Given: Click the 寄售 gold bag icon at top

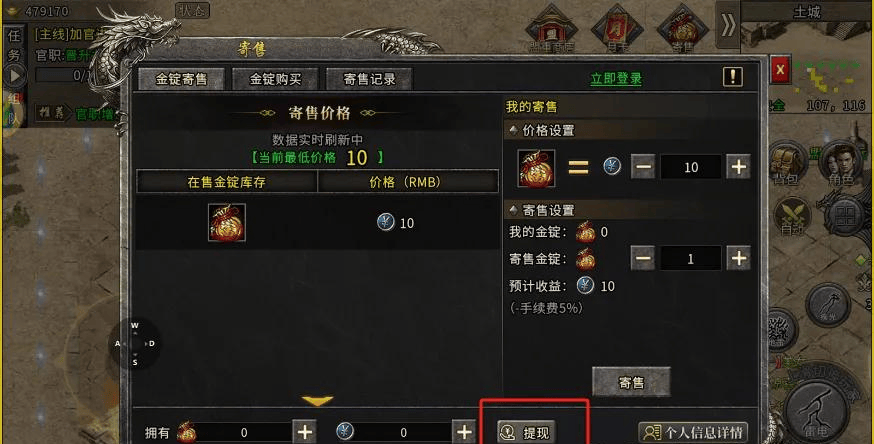Looking at the screenshot, I should pos(682,28).
